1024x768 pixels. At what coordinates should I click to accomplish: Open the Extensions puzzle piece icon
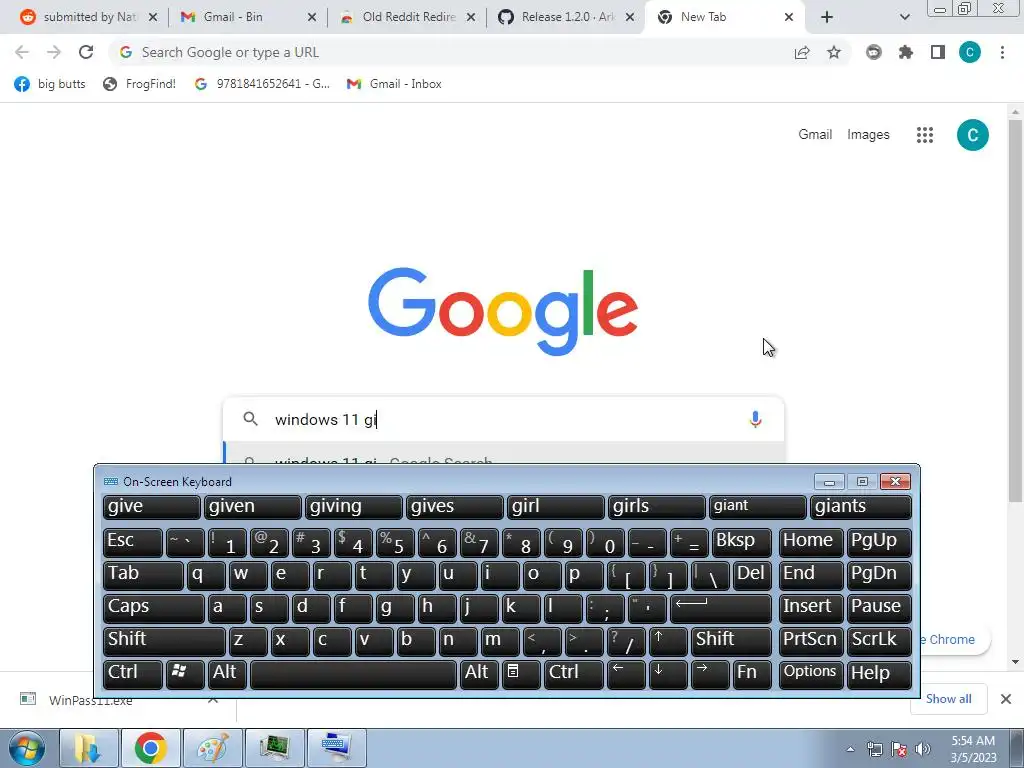[x=906, y=52]
